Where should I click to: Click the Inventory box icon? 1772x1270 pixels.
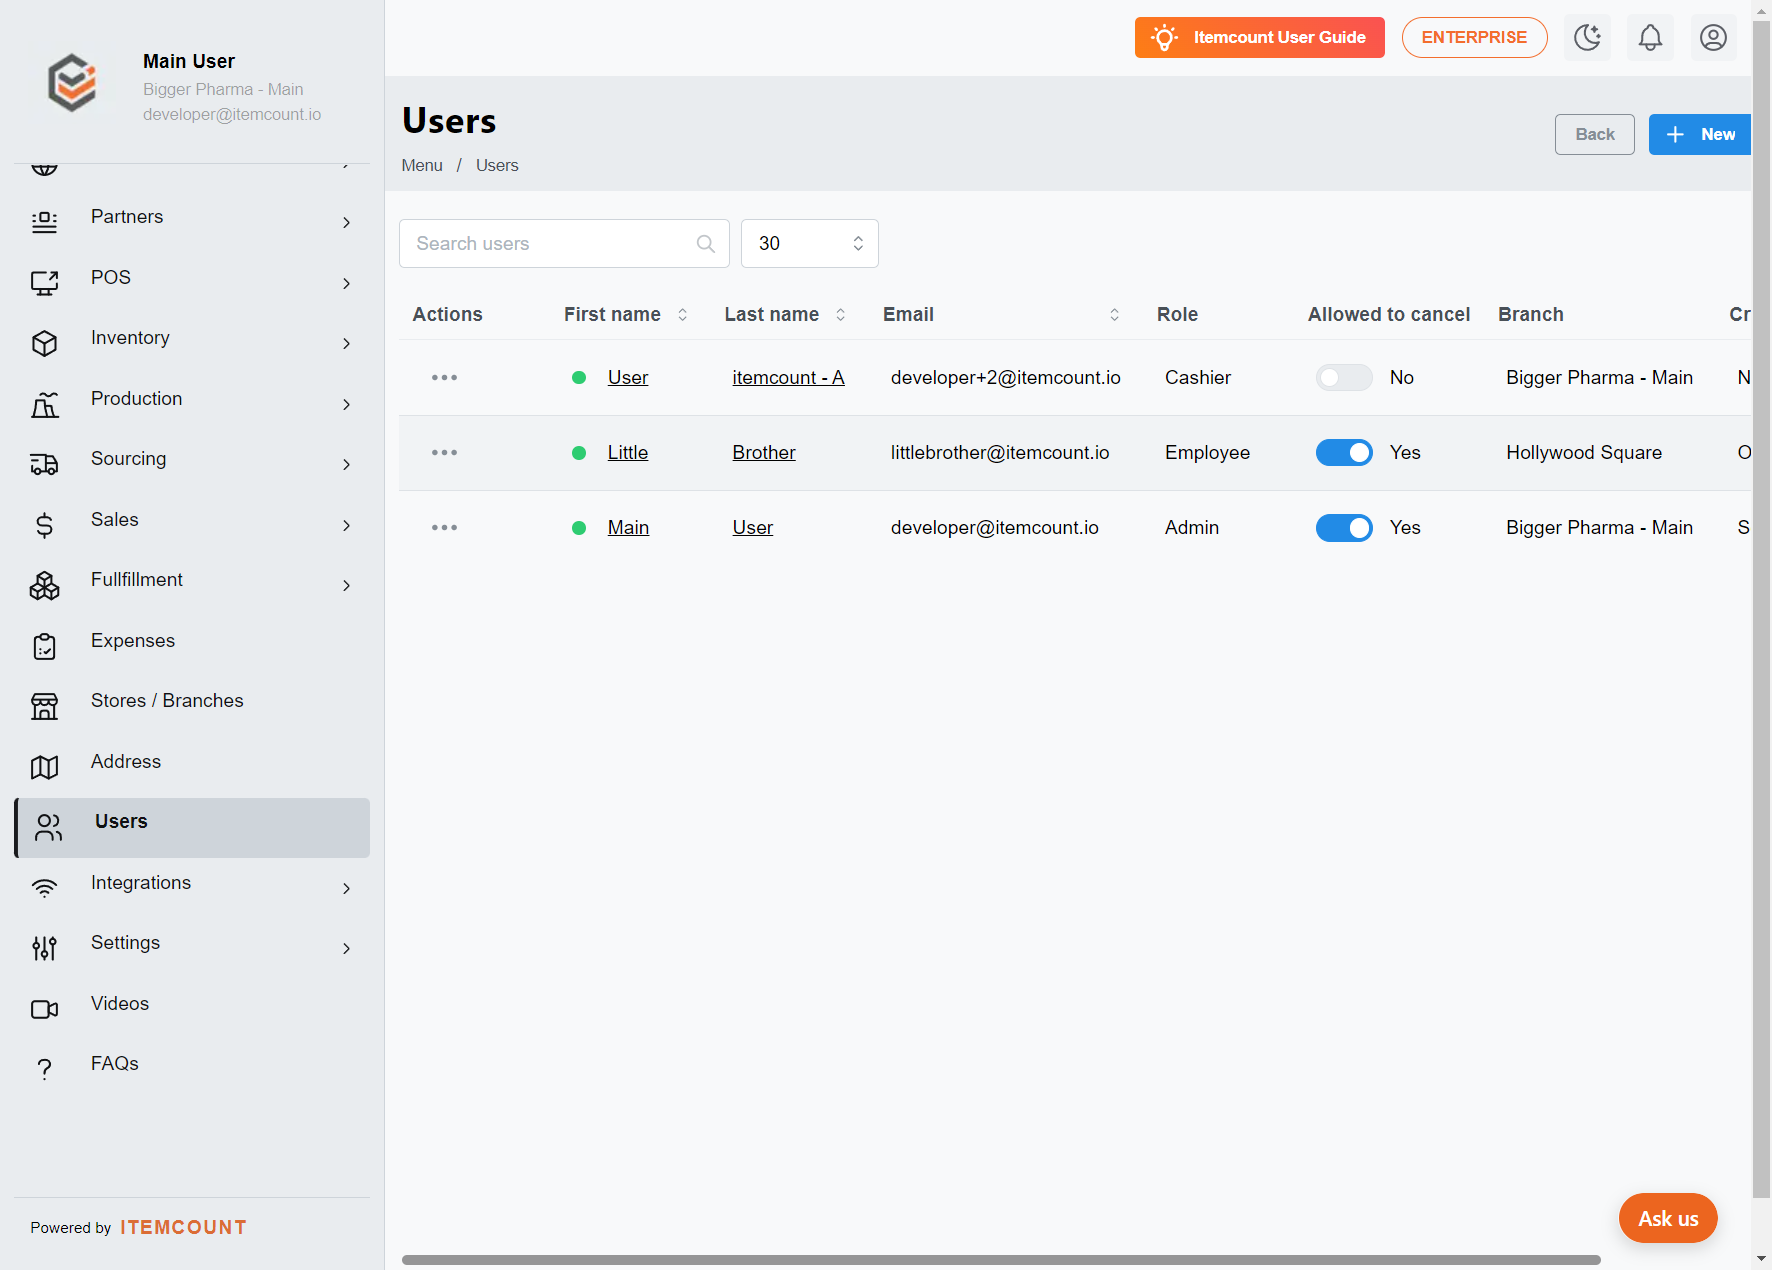coord(45,343)
